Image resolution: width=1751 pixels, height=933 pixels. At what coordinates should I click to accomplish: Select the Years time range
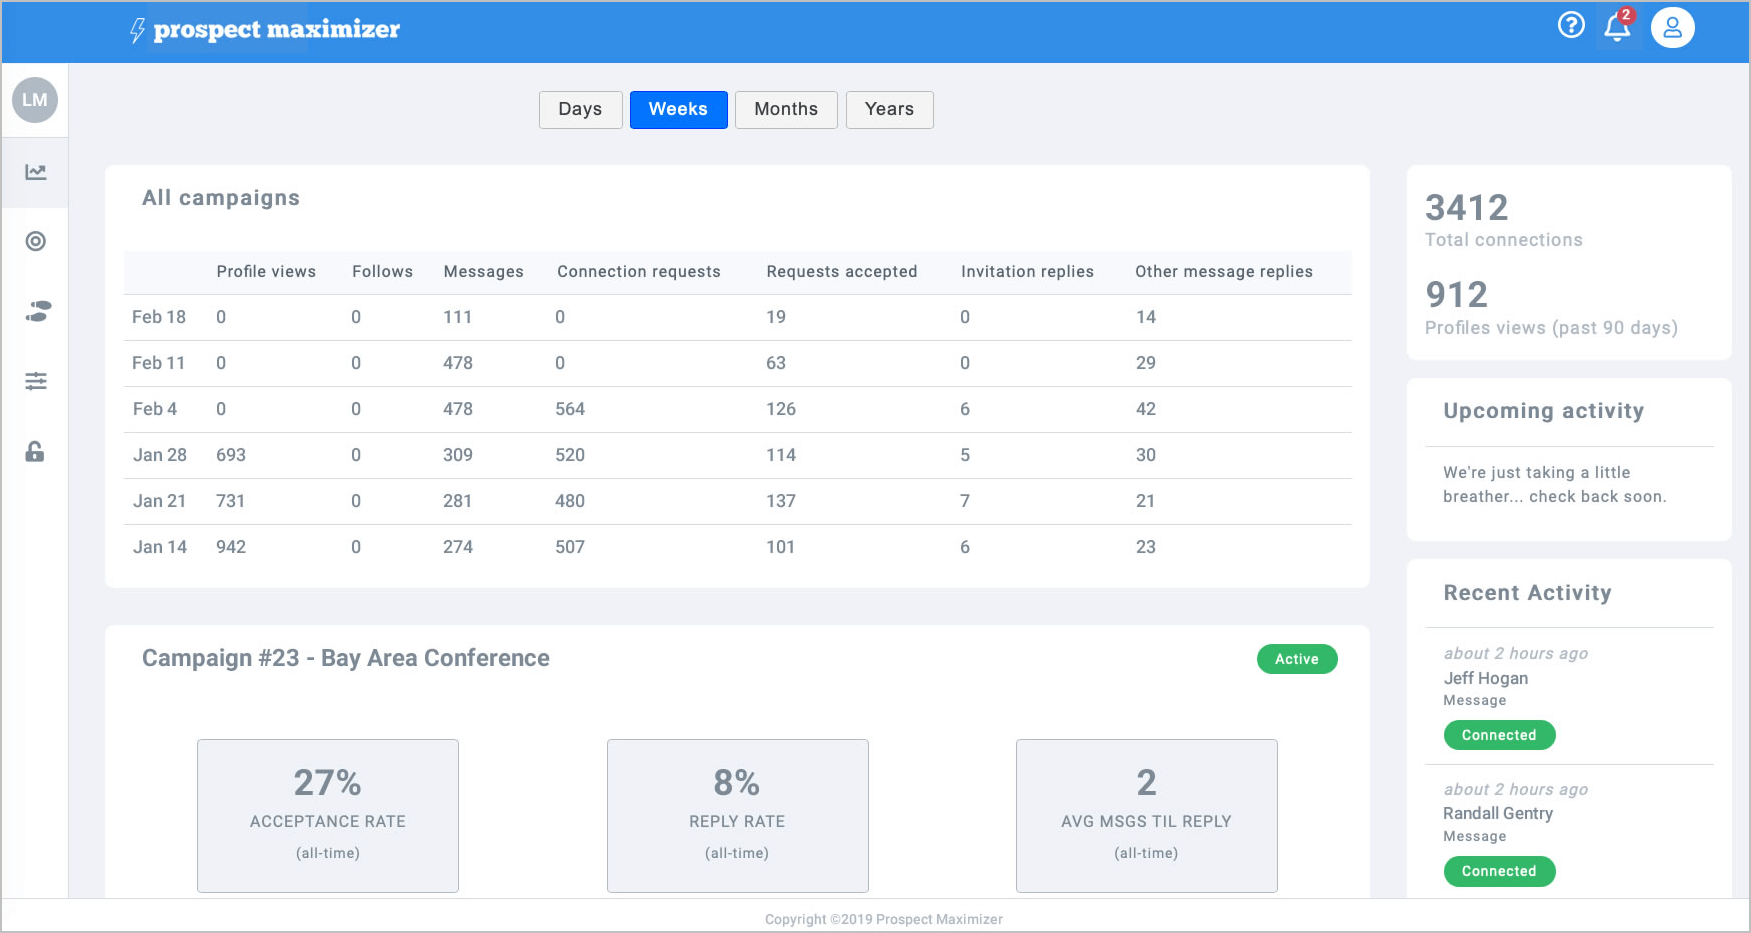pos(889,109)
